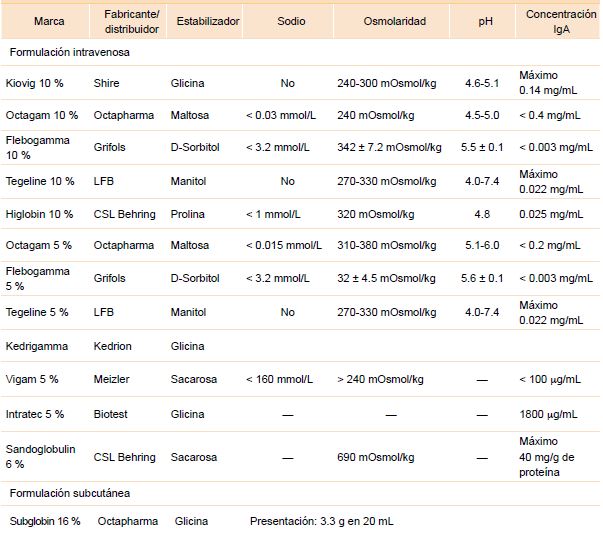Click the Formulación intravenosa section row
The image size is (603, 533).
tap(69, 51)
